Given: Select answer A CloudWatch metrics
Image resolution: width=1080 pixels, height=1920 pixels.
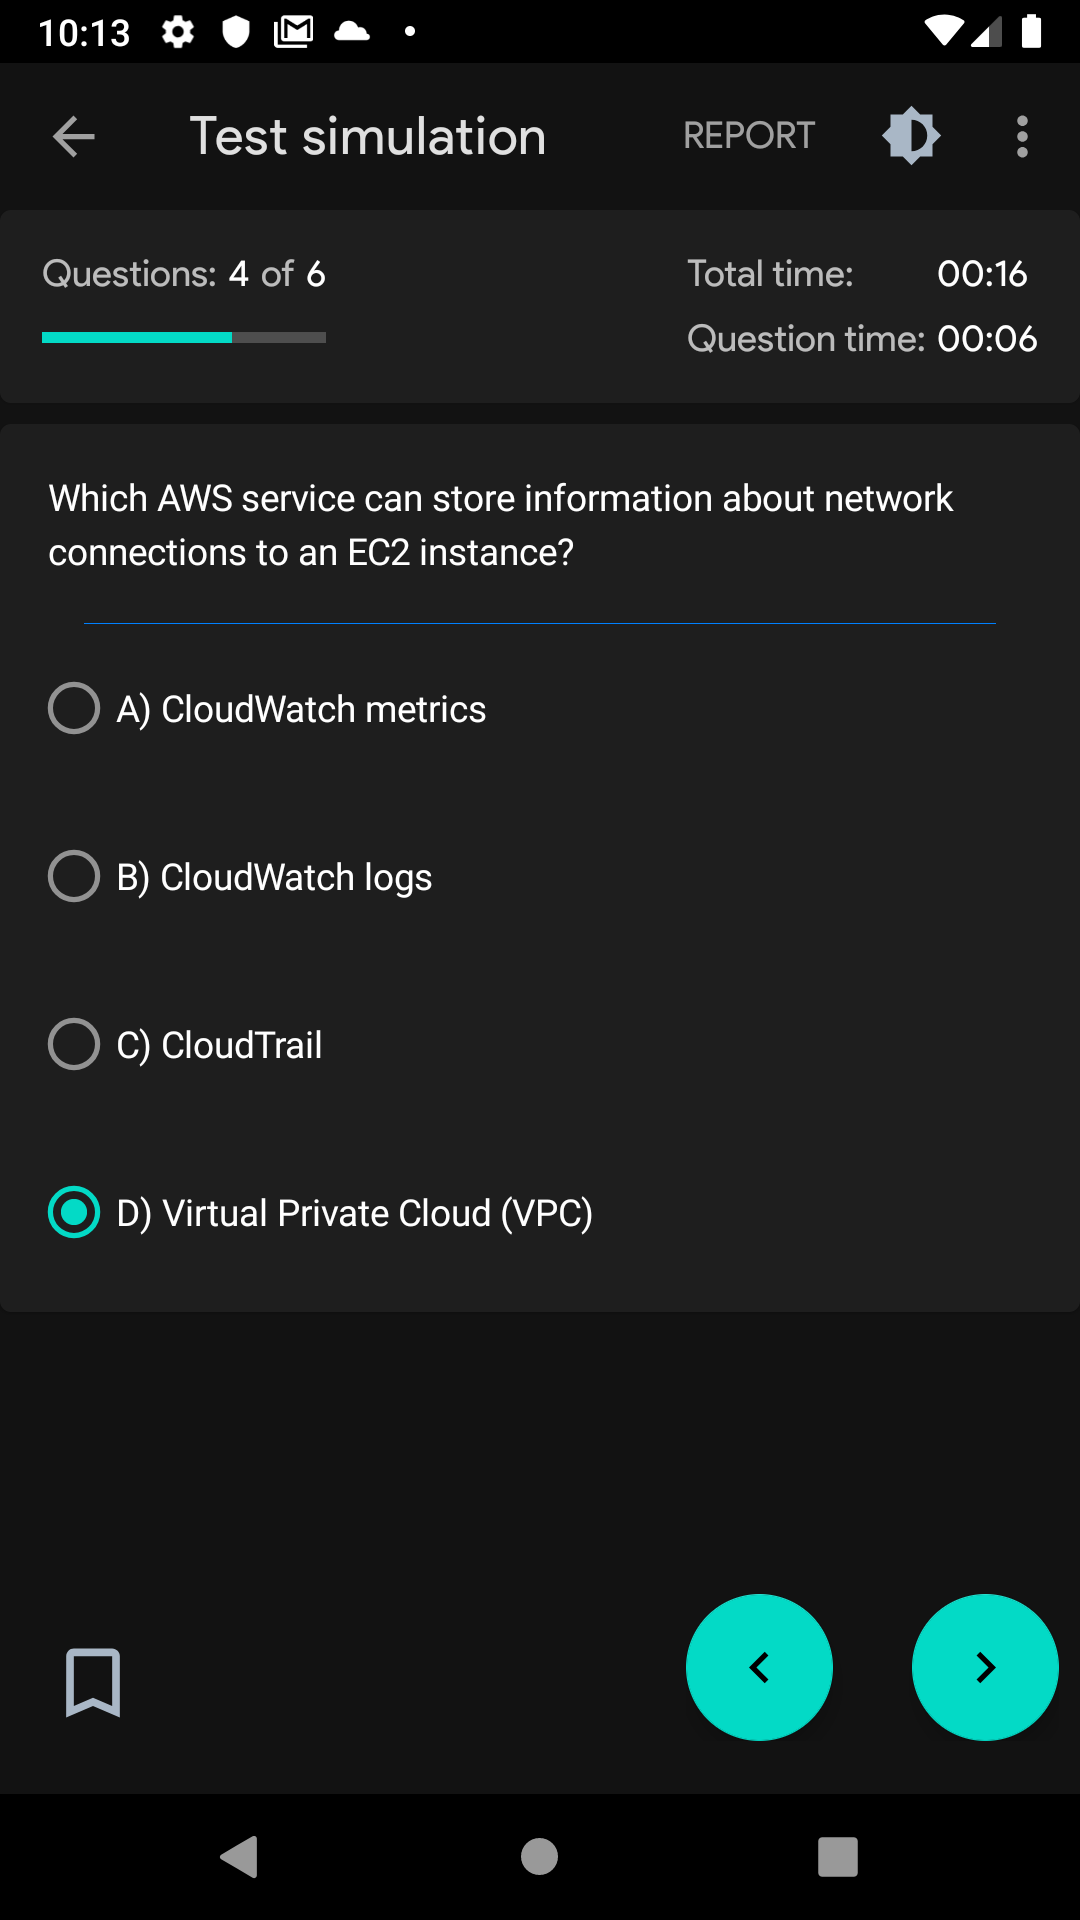Looking at the screenshot, I should (x=74, y=708).
